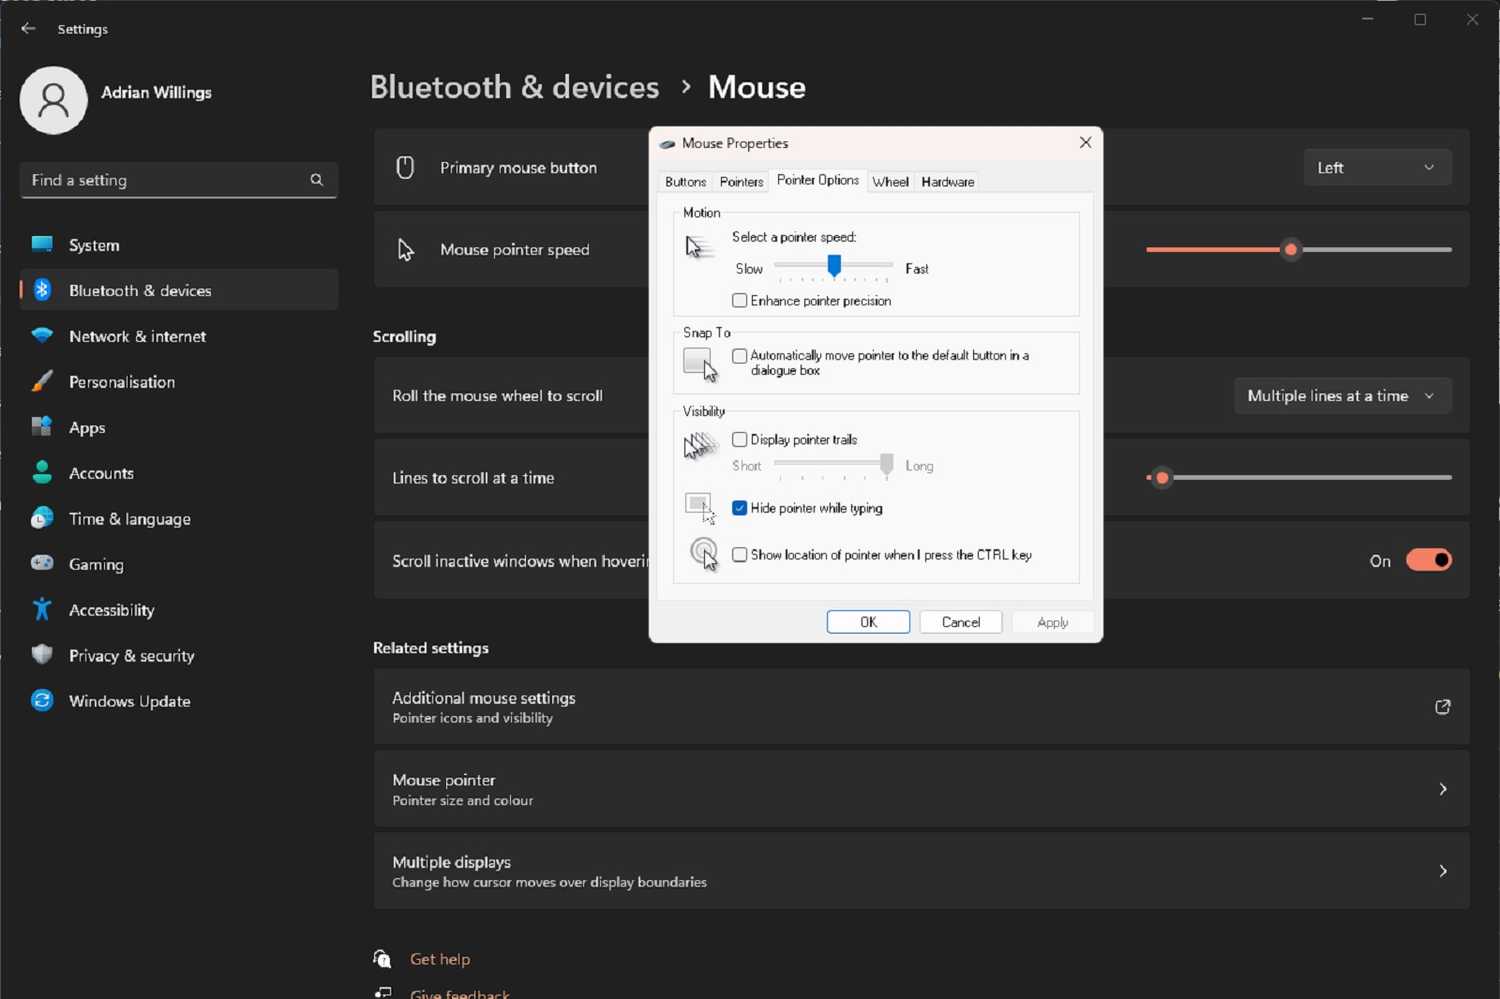Enable the Enhance pointer precision checkbox

point(739,300)
